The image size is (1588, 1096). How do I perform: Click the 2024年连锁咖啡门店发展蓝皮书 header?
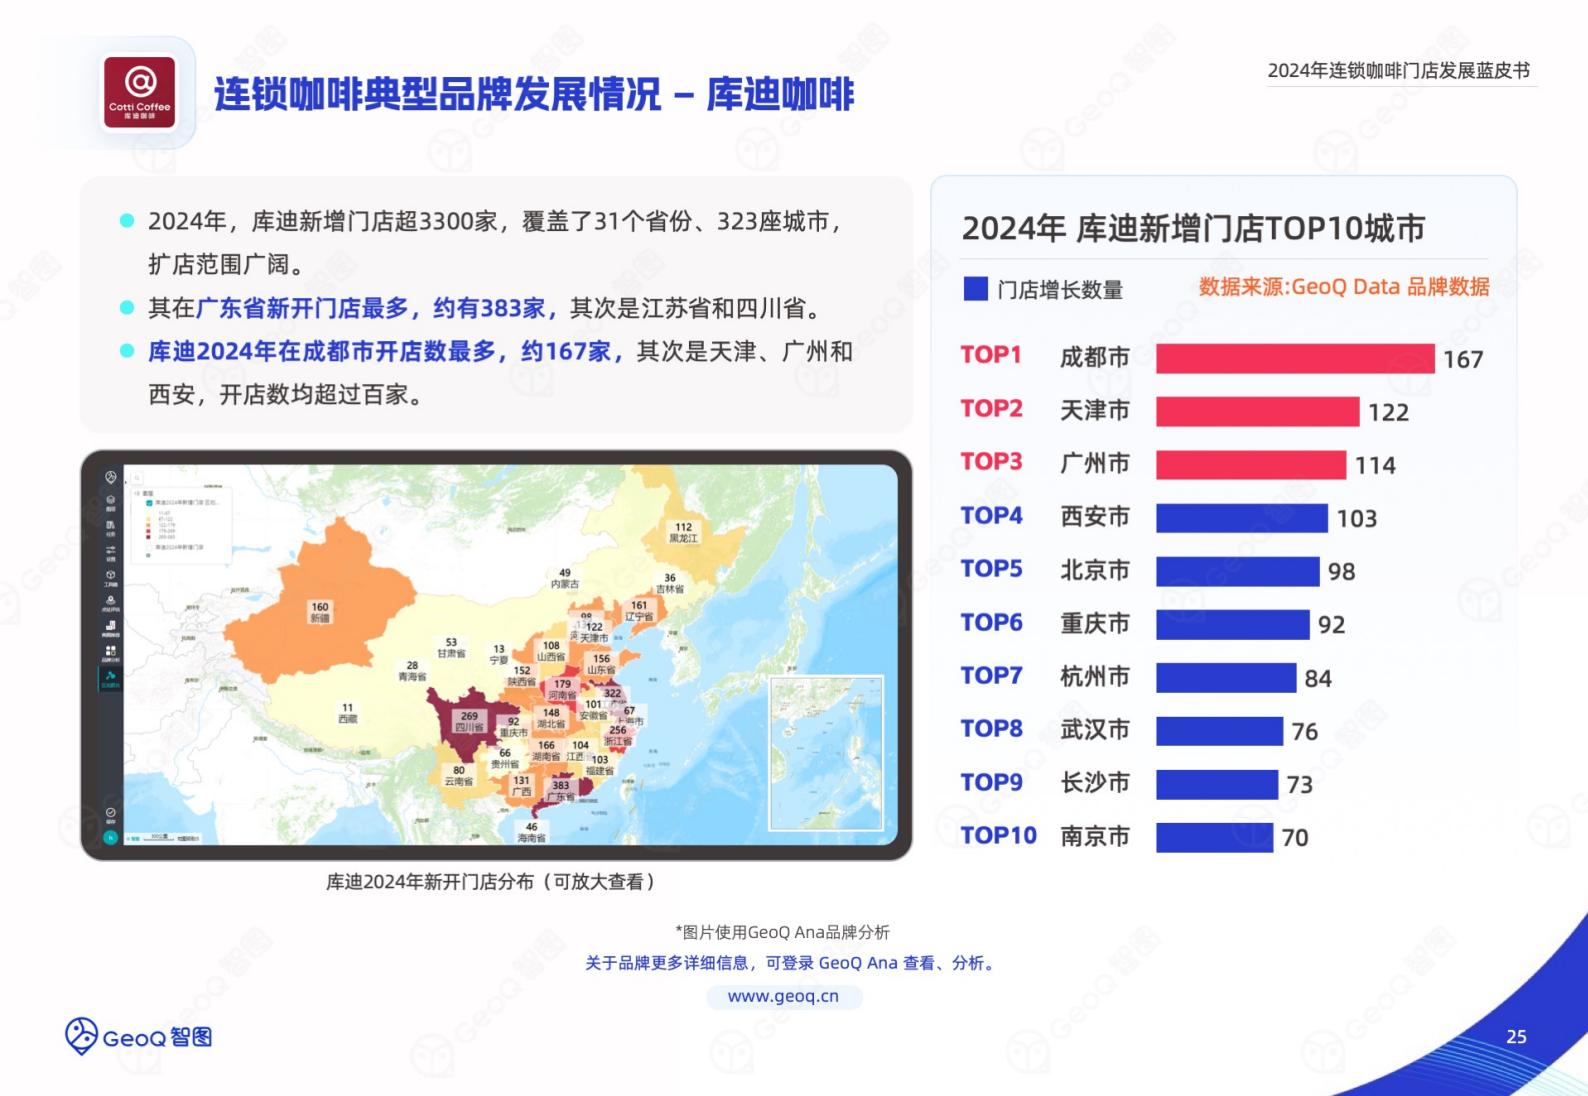click(1399, 70)
